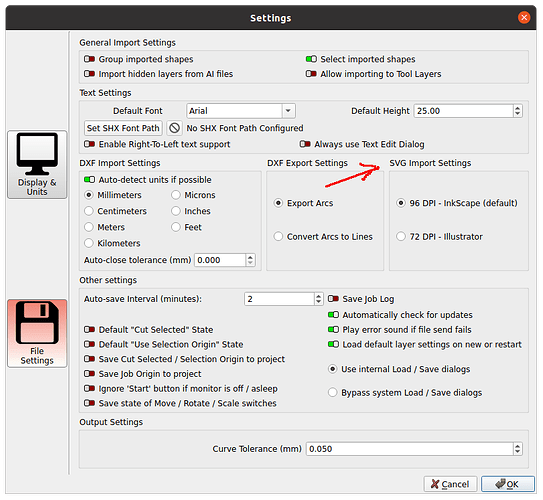This screenshot has height=500, width=543.
Task: Toggle Automatically check for updates
Action: pos(333,315)
